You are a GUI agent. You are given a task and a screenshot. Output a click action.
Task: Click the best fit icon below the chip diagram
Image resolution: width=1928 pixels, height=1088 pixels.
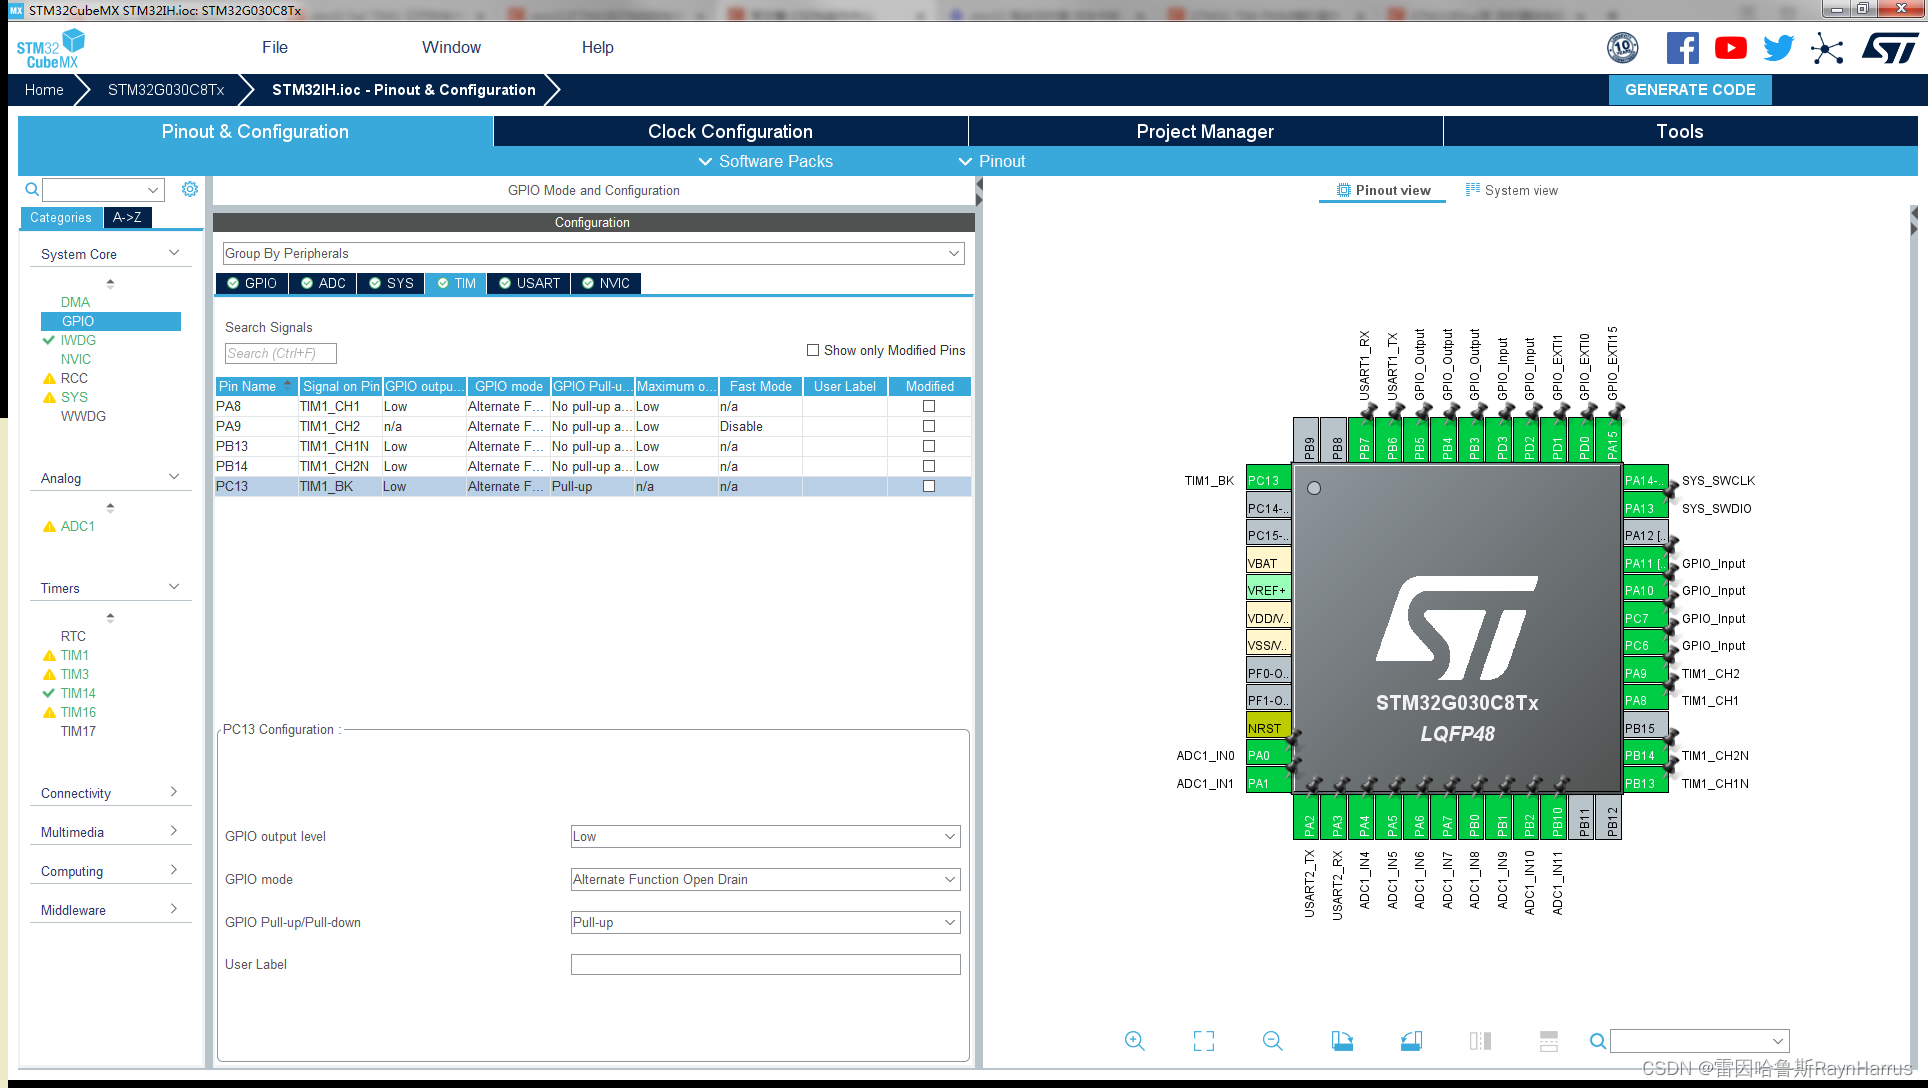(1203, 1040)
